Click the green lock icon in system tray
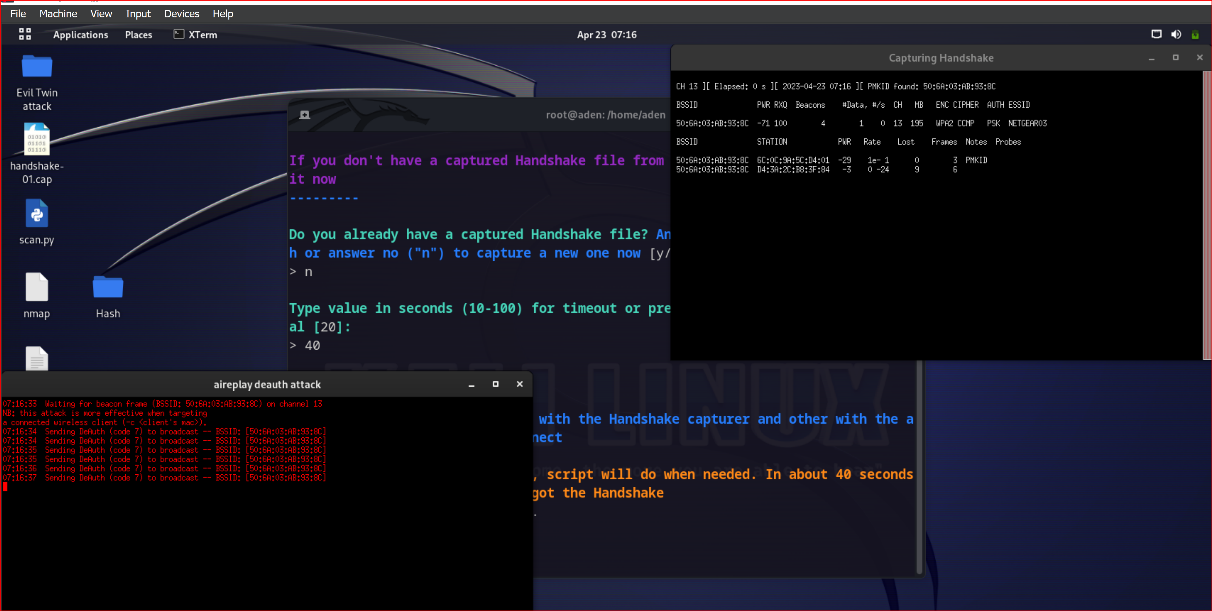Screen dimensions: 1212x611 [x=1196, y=34]
